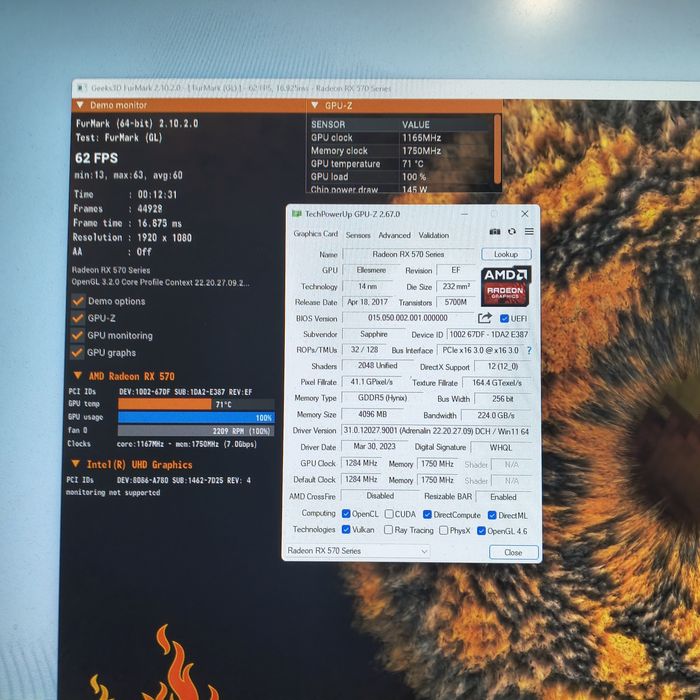Image resolution: width=700 pixels, height=700 pixels.
Task: Click the Close button in GPU-Z
Action: tap(513, 552)
